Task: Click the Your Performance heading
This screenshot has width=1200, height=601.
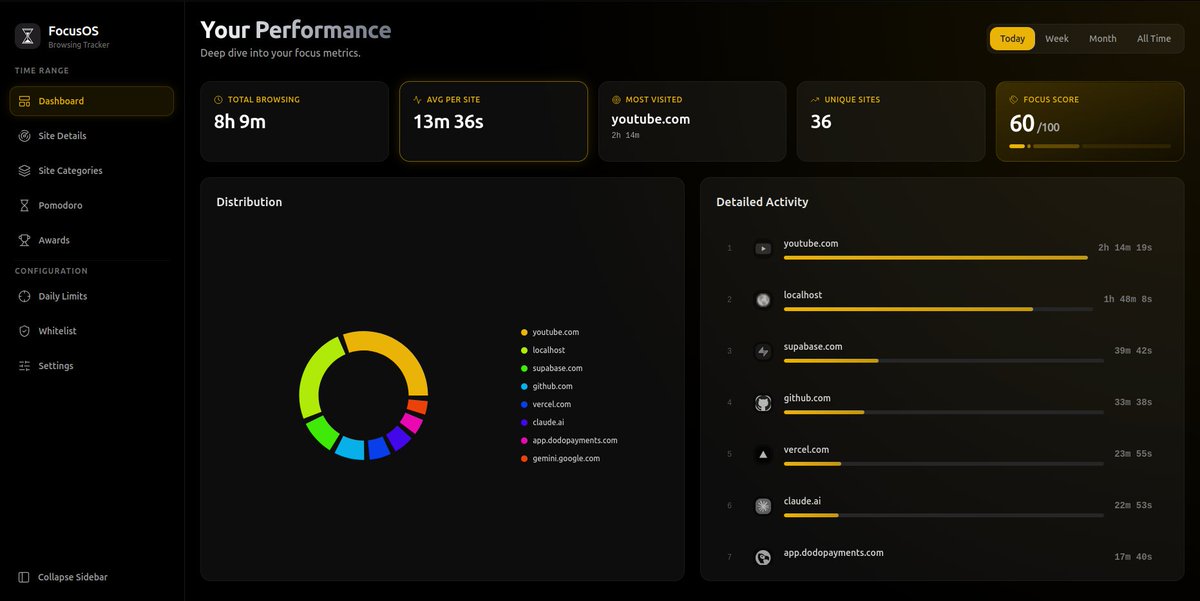Action: (296, 30)
